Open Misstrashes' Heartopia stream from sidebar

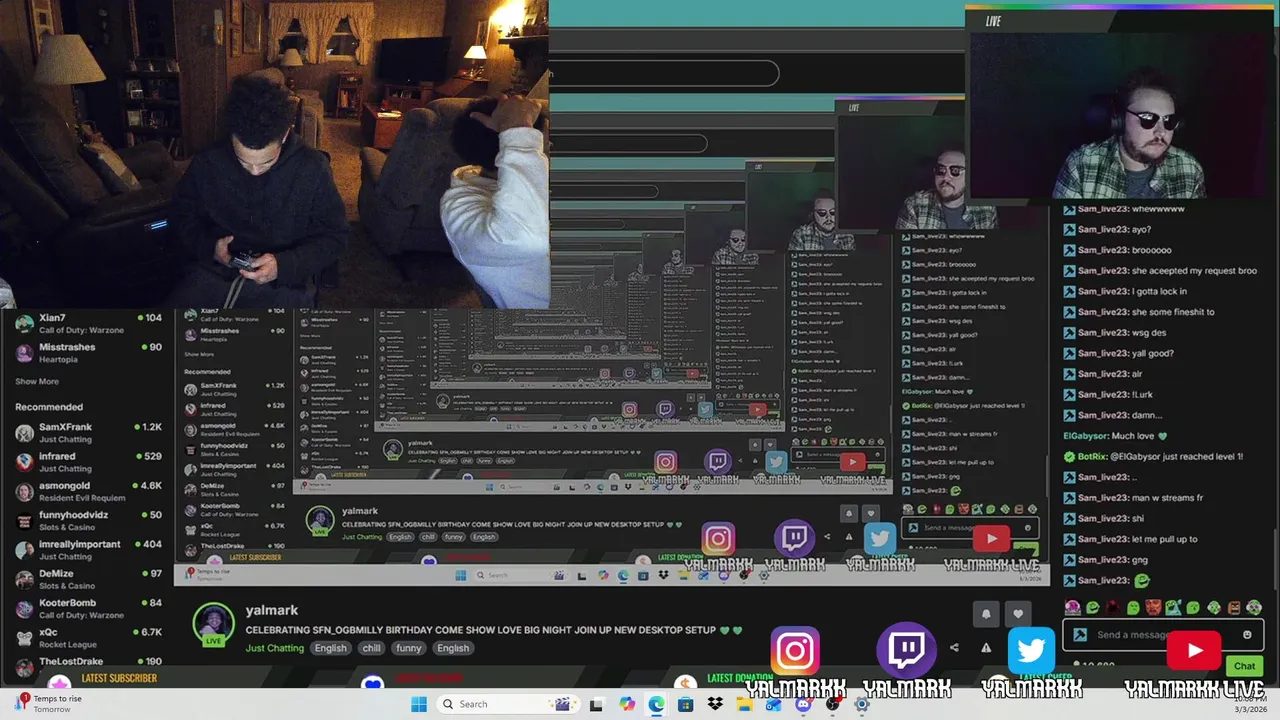click(88, 352)
